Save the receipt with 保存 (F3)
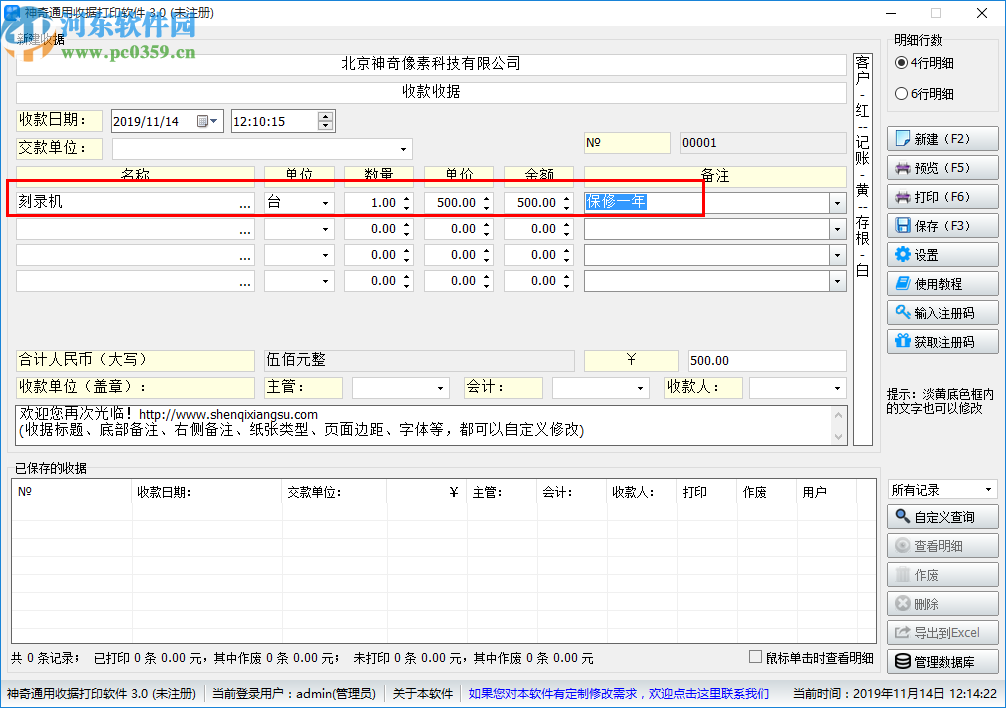 [941, 225]
